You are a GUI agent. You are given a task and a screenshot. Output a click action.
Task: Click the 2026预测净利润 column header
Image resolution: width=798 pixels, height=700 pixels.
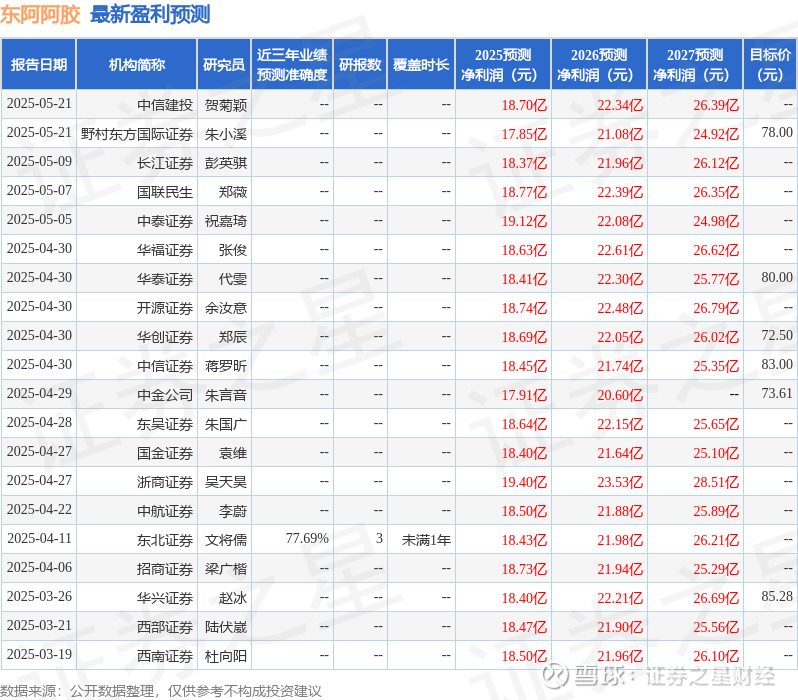point(599,65)
